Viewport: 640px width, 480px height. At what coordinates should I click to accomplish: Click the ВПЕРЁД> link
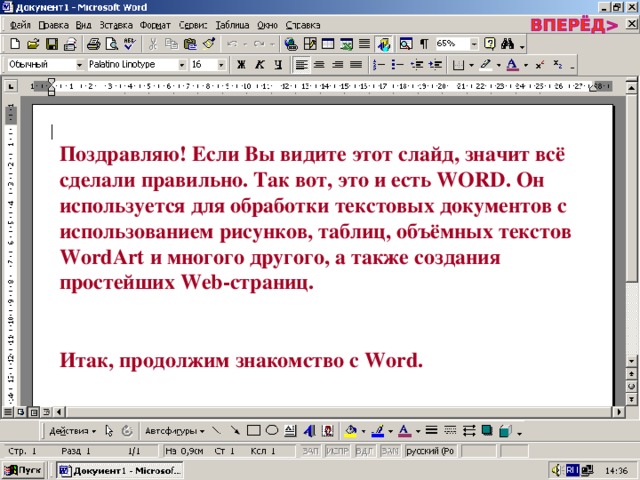pos(574,25)
